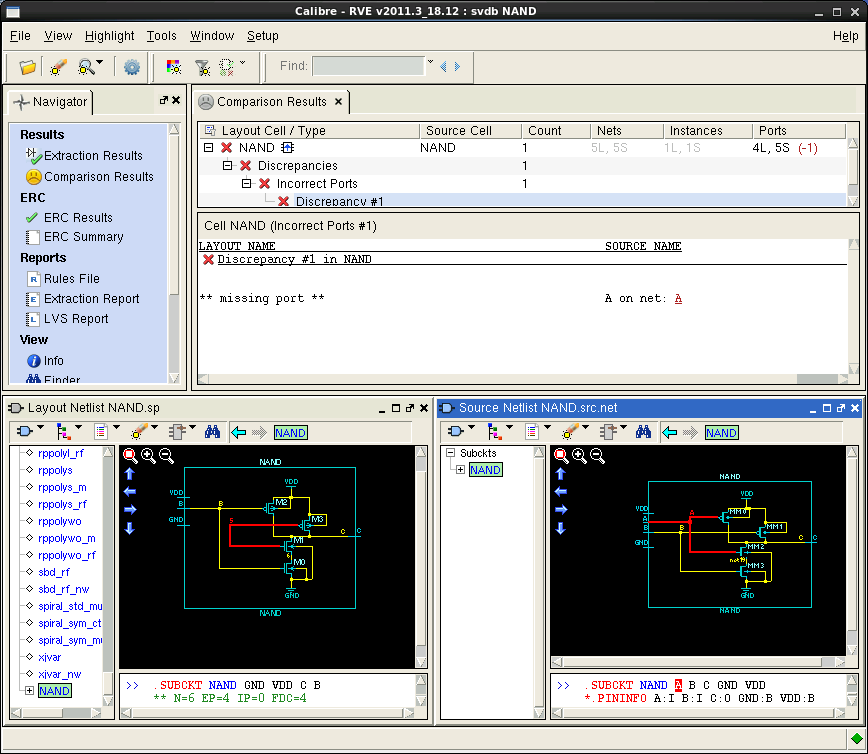The image size is (868, 754).
Task: Open the Rules File report
Action: pyautogui.click(x=71, y=278)
